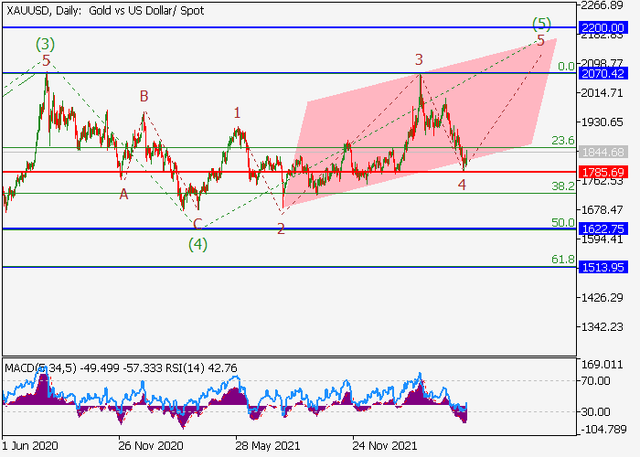Select the green (5) wave label

[541, 24]
